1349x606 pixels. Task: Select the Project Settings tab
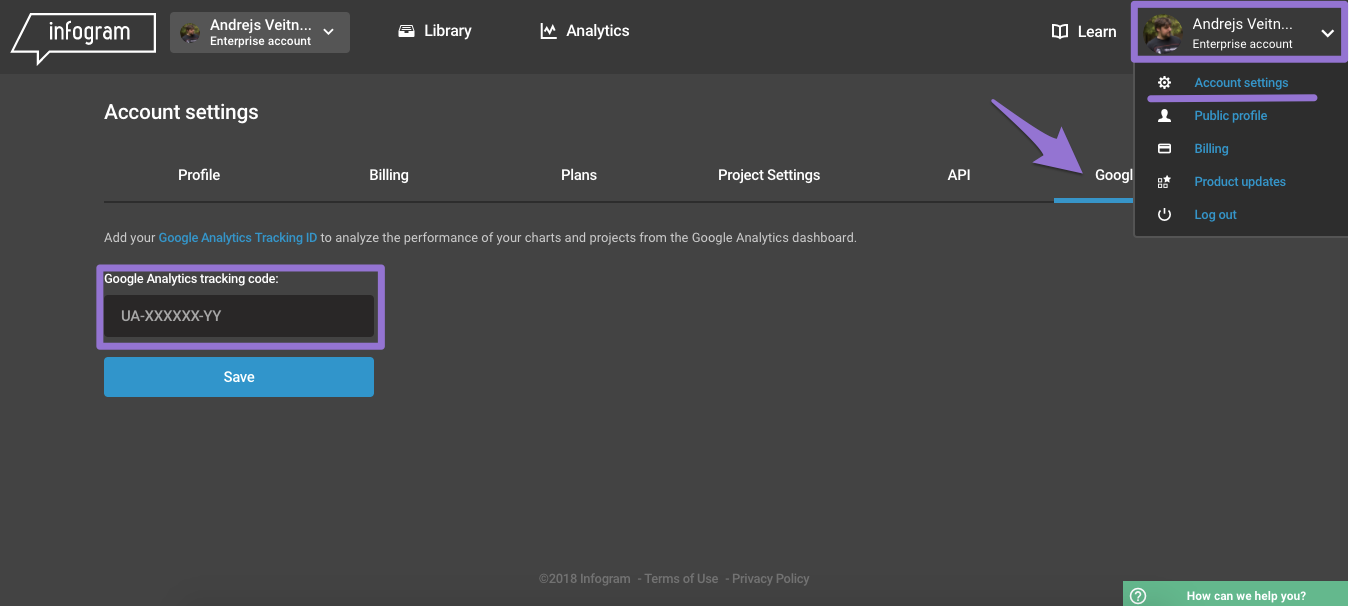coord(769,175)
